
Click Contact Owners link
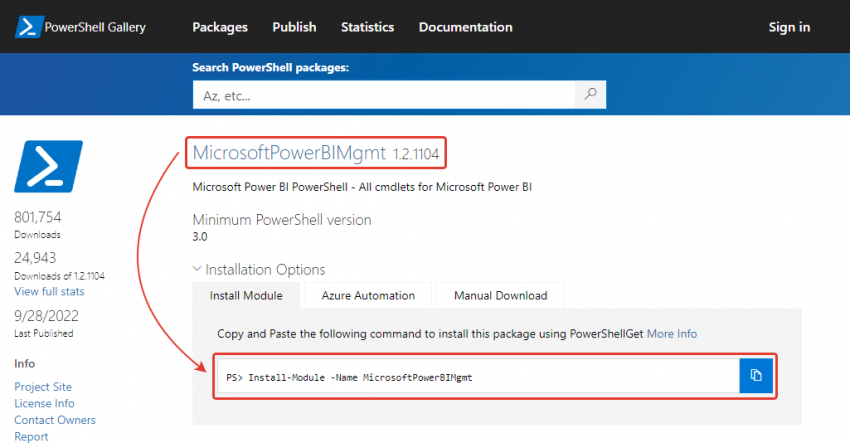(x=55, y=420)
